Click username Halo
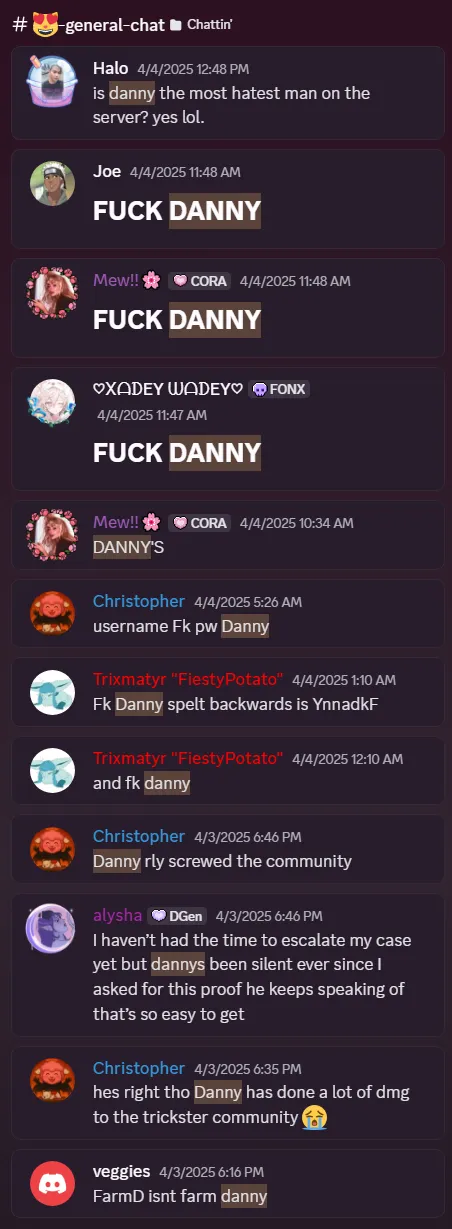The width and height of the screenshot is (452, 1229). (x=111, y=68)
